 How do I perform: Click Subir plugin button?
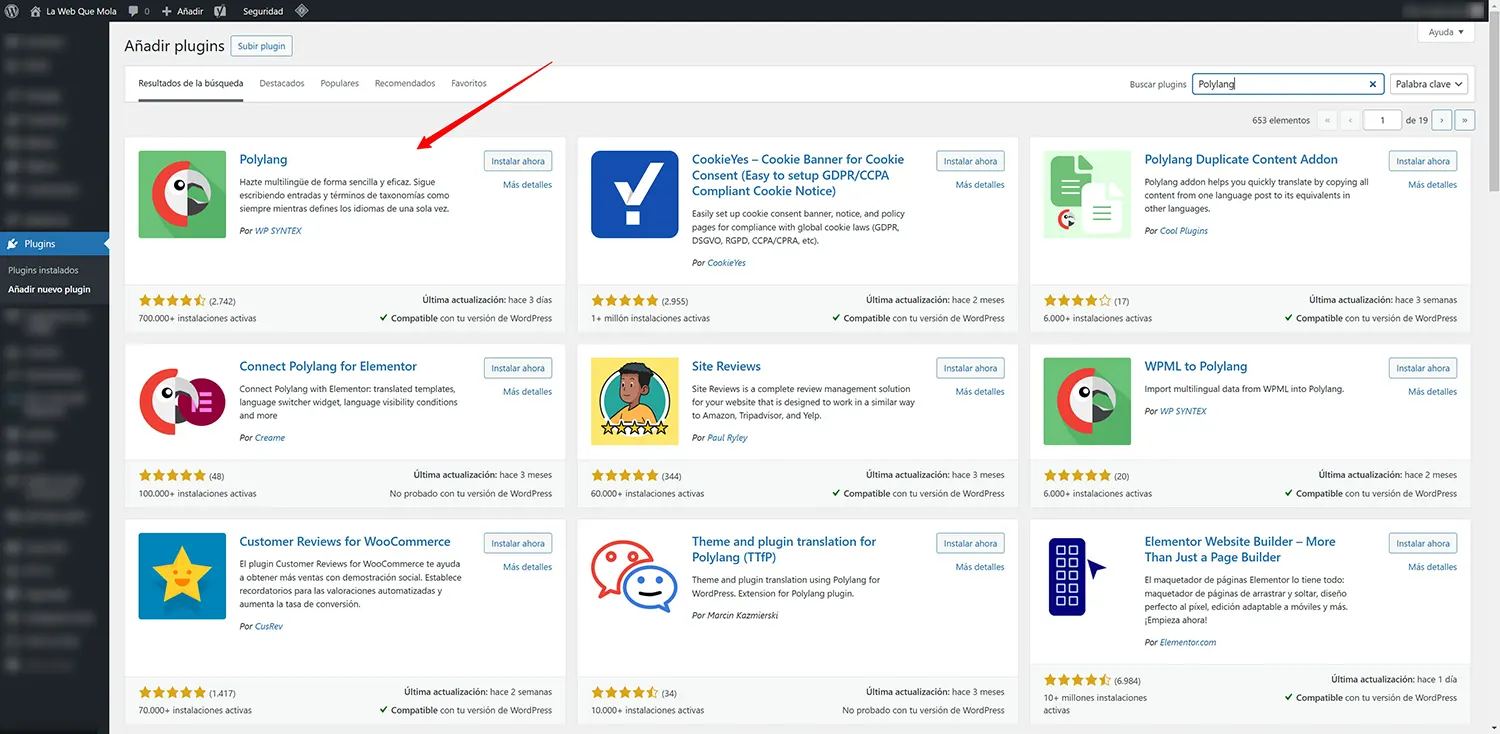point(260,45)
